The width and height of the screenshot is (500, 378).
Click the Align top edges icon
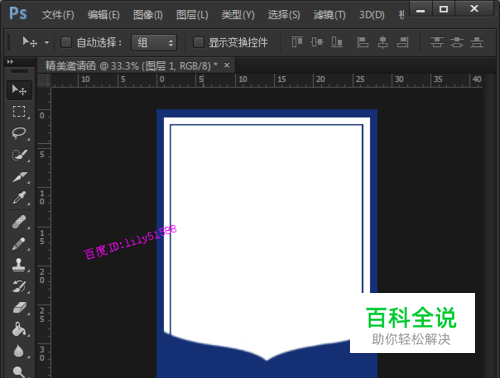[297, 42]
